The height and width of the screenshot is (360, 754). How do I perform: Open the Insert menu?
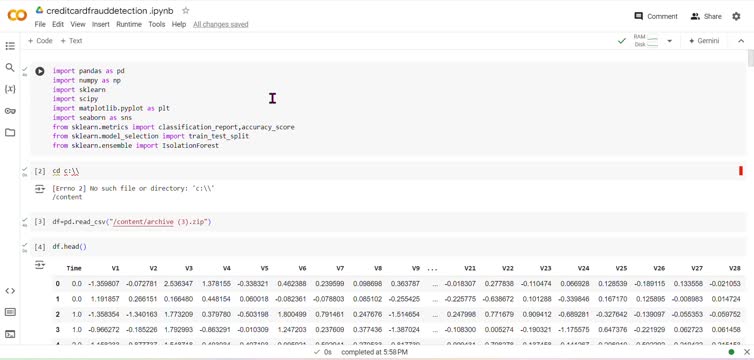pos(101,24)
